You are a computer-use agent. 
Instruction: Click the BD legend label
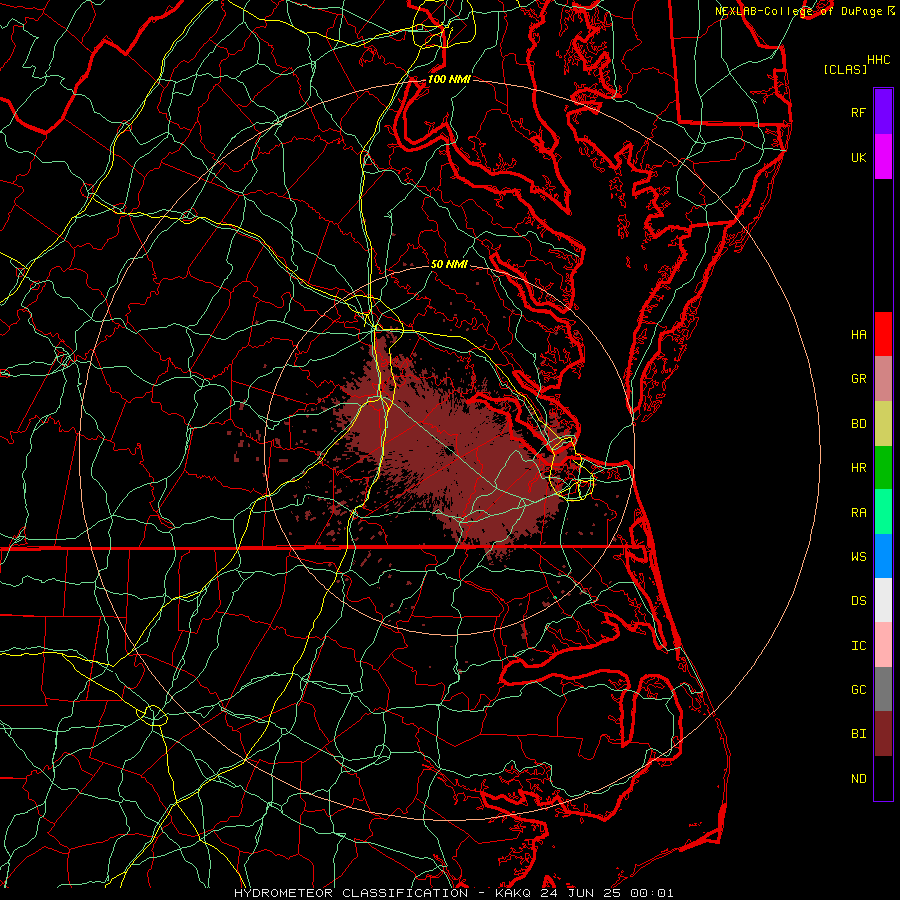[x=858, y=424]
